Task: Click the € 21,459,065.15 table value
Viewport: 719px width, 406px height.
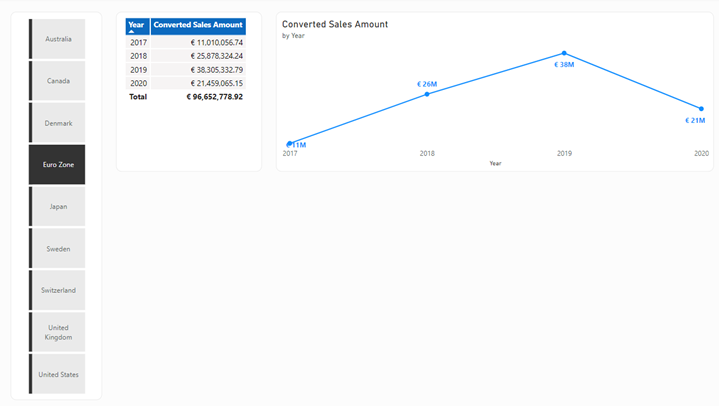Action: 216,83
